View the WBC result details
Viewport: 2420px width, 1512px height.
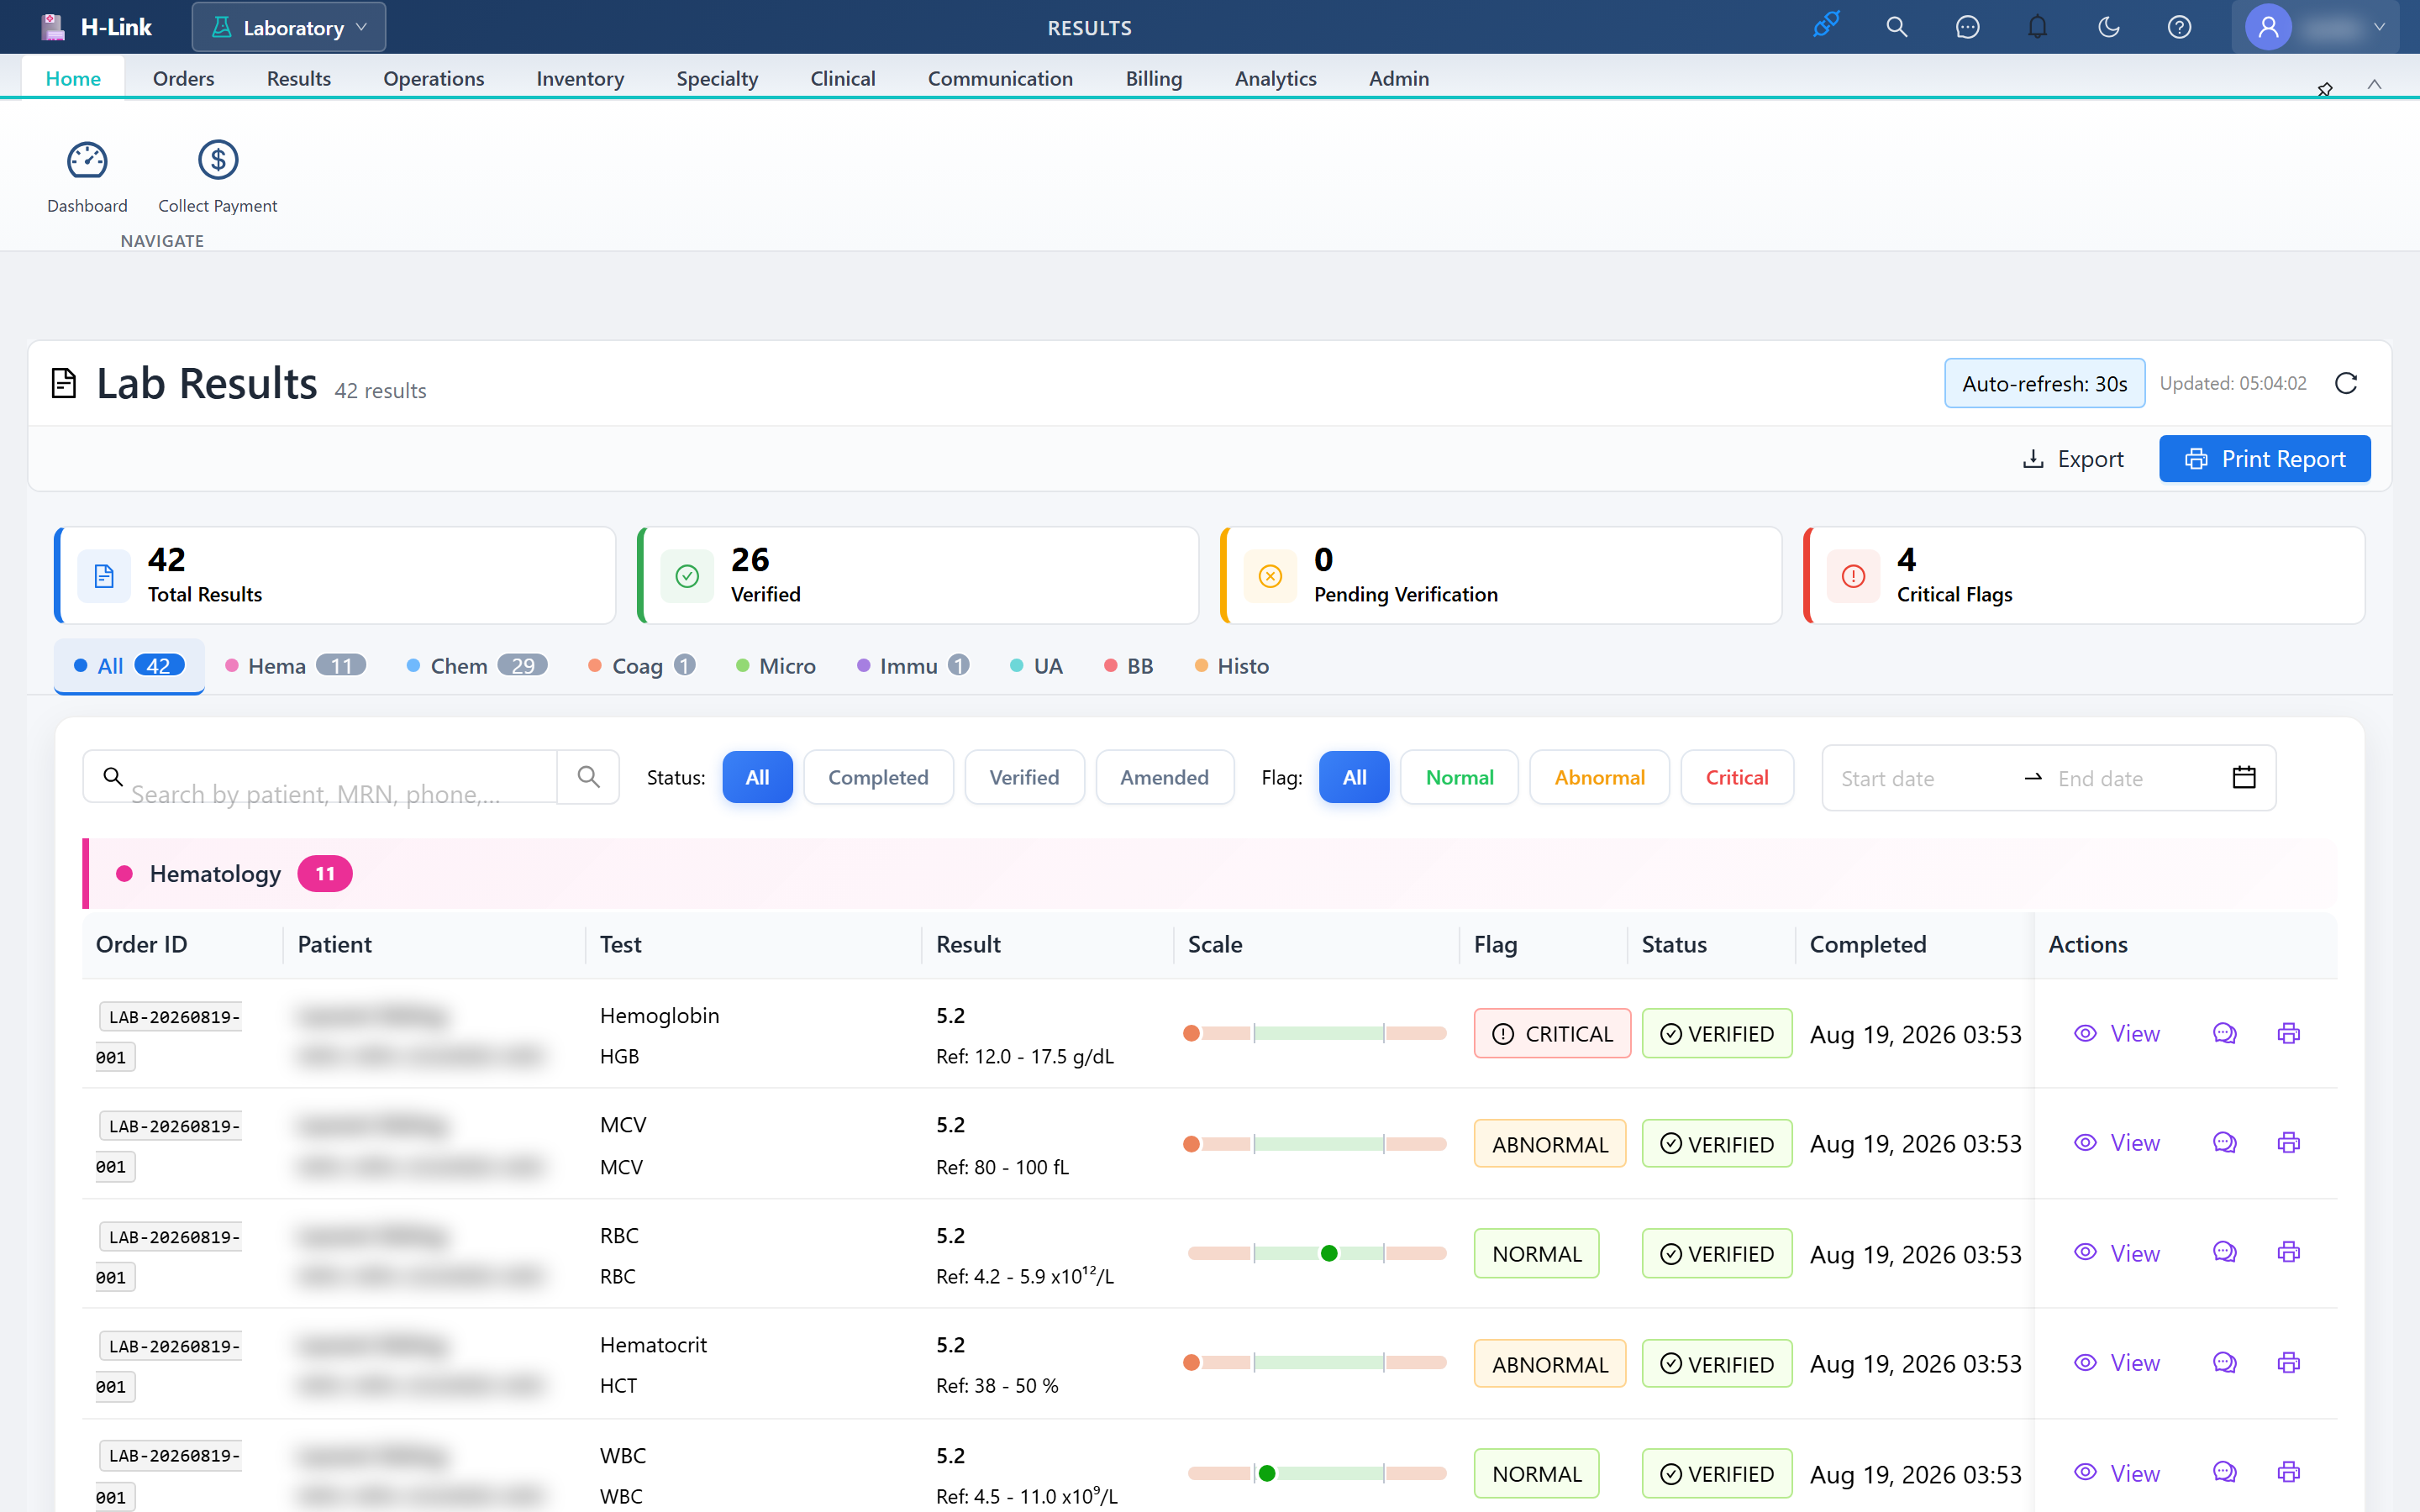point(2117,1472)
